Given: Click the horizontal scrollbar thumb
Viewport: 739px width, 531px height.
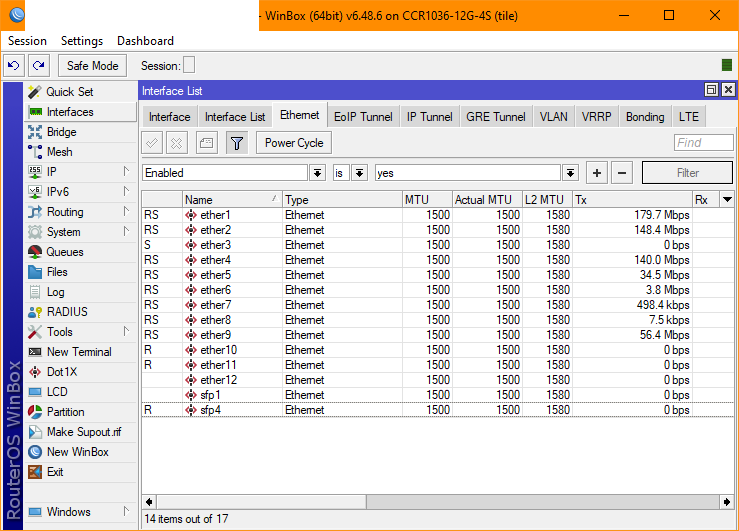Looking at the screenshot, I should [x=262, y=502].
